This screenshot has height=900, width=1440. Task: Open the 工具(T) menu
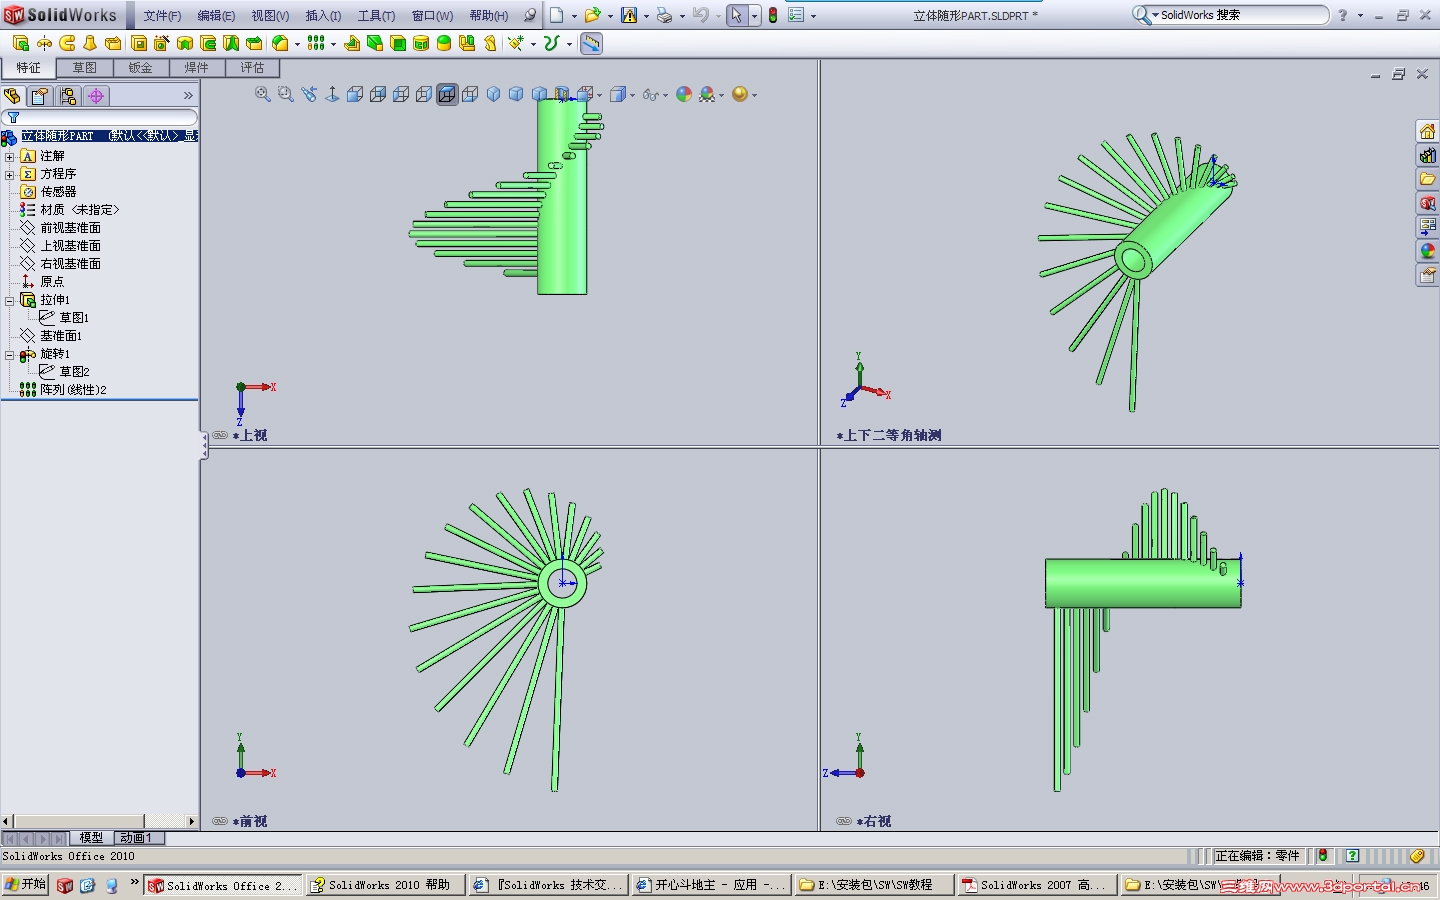coord(377,16)
